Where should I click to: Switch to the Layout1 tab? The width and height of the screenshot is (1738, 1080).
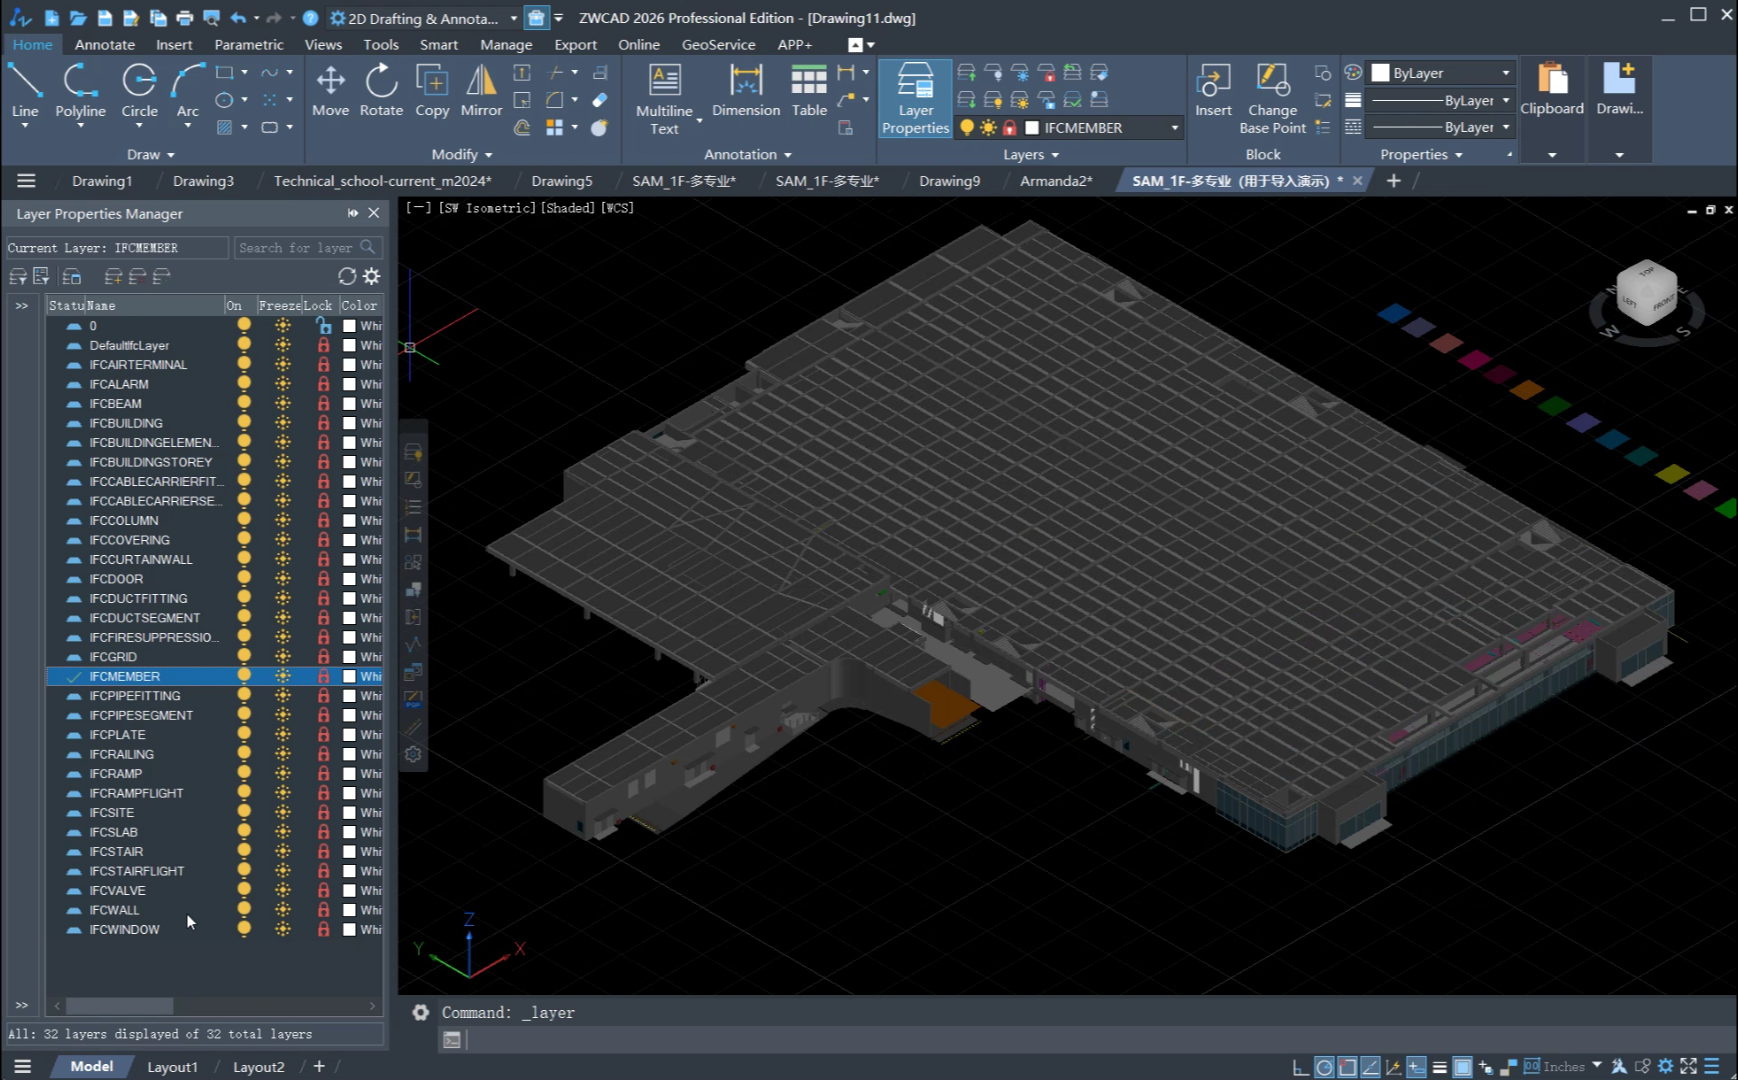pos(172,1067)
